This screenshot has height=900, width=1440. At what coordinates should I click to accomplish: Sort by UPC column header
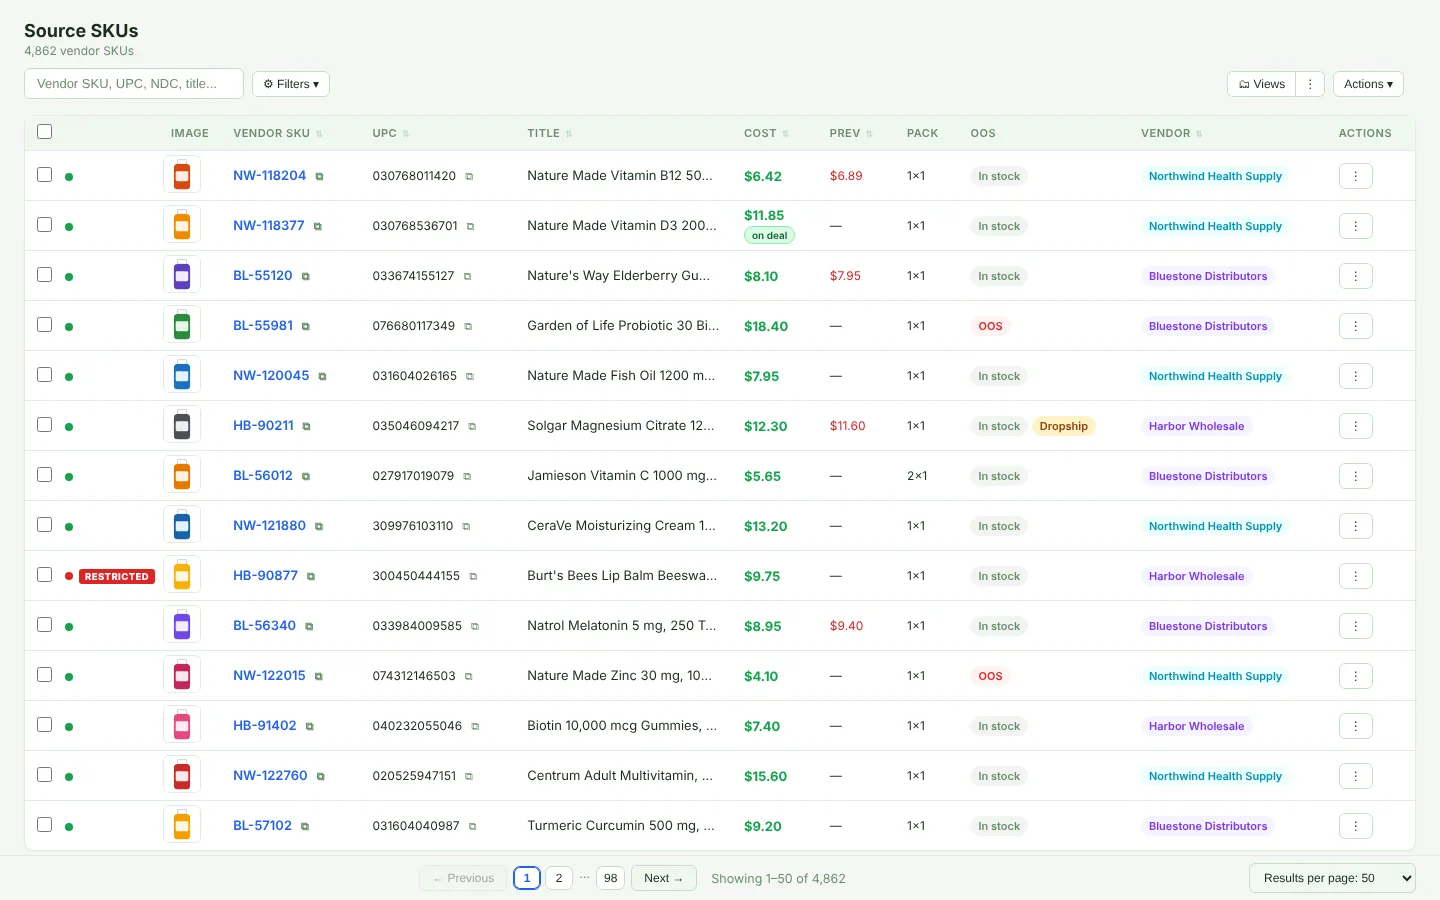(391, 133)
